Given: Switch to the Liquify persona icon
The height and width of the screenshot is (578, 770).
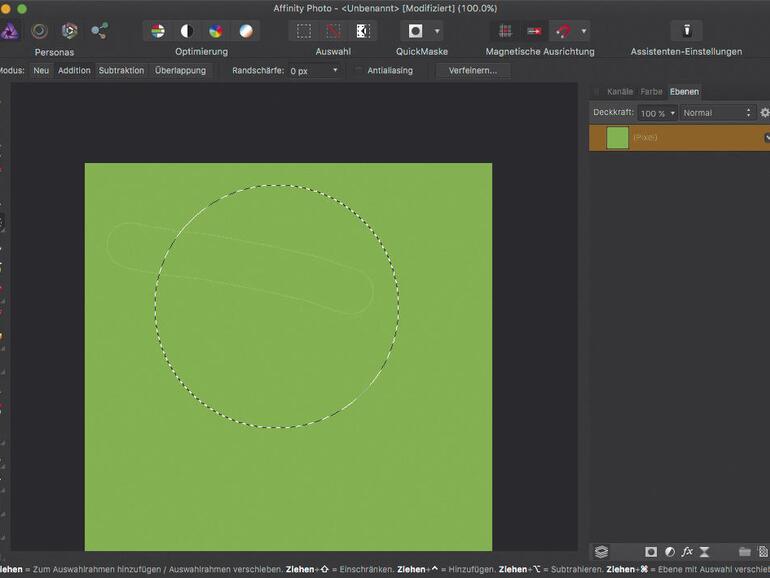Looking at the screenshot, I should coord(40,31).
